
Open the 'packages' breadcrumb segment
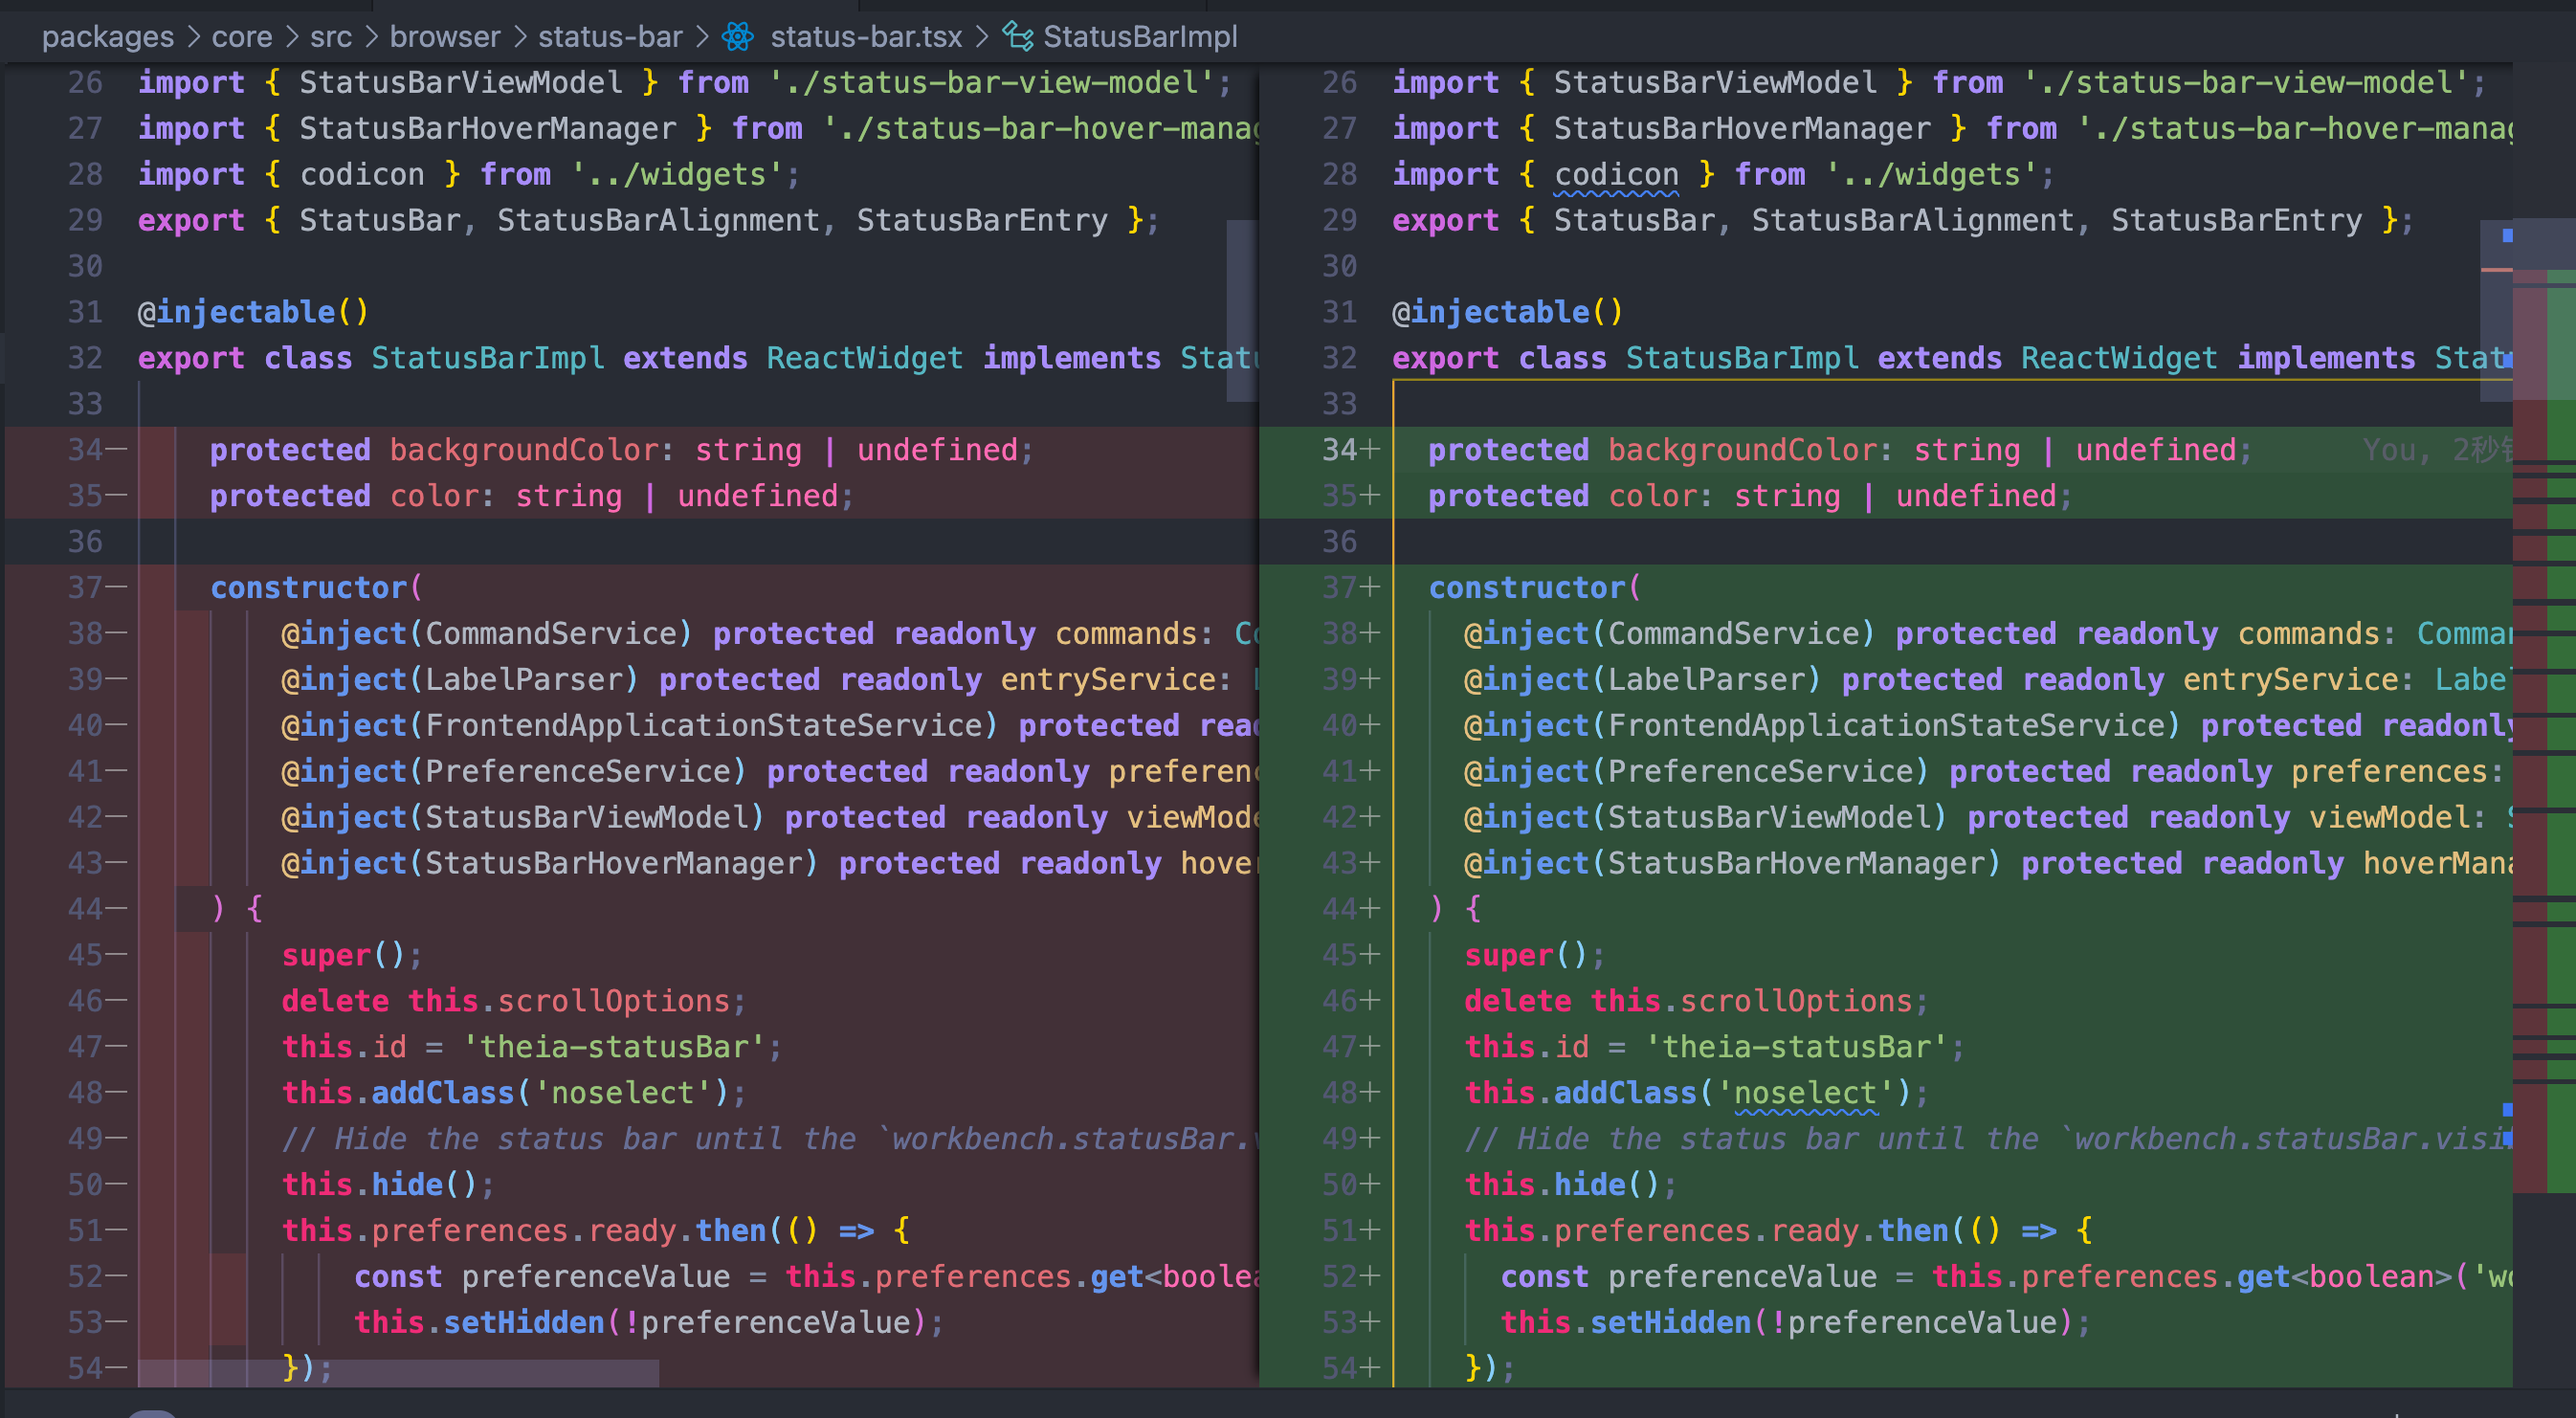[x=107, y=37]
